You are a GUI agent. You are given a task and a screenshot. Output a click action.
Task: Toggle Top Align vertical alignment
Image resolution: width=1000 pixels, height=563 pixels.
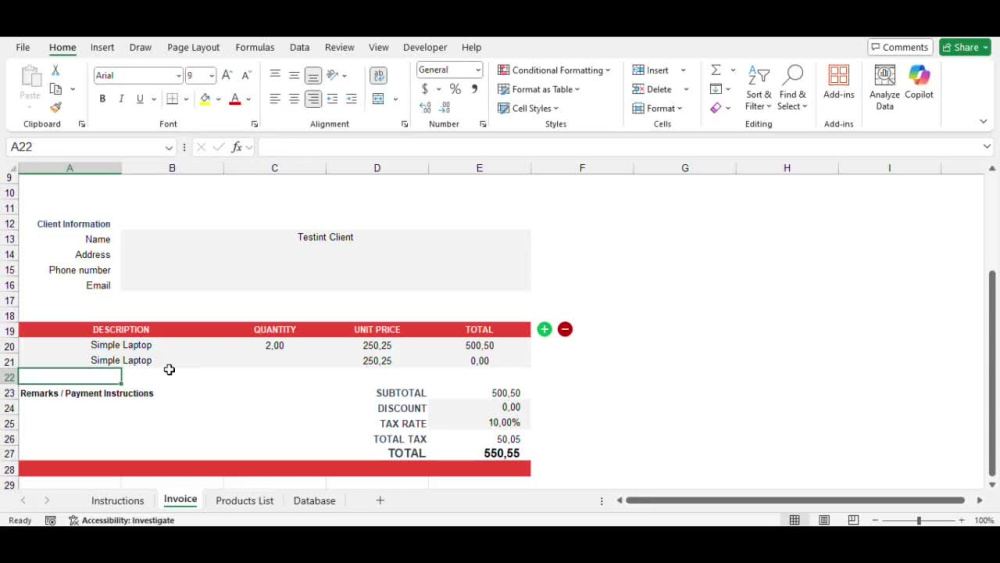(275, 75)
